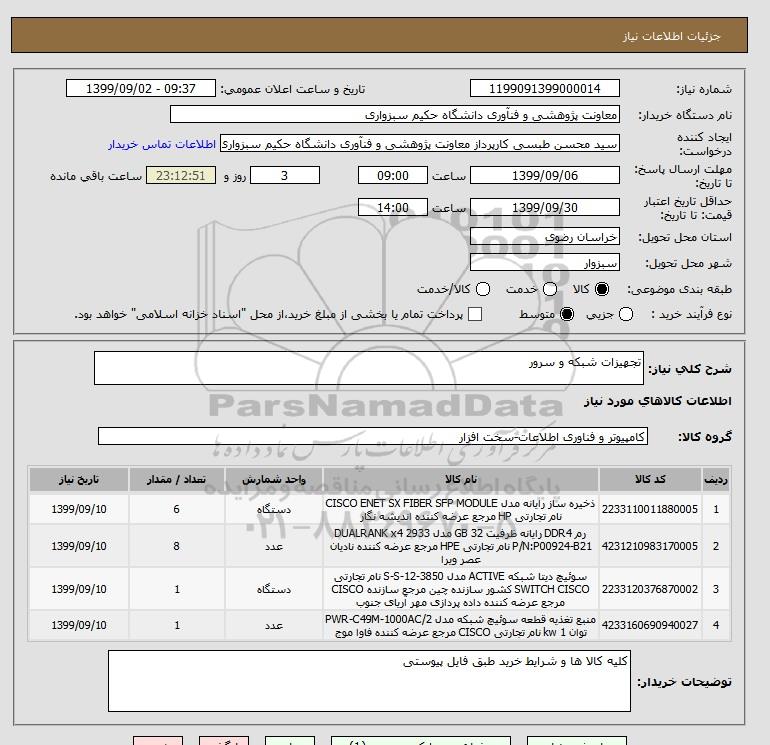Click the واحد شمارش column header
The image size is (770, 745).
[274, 480]
